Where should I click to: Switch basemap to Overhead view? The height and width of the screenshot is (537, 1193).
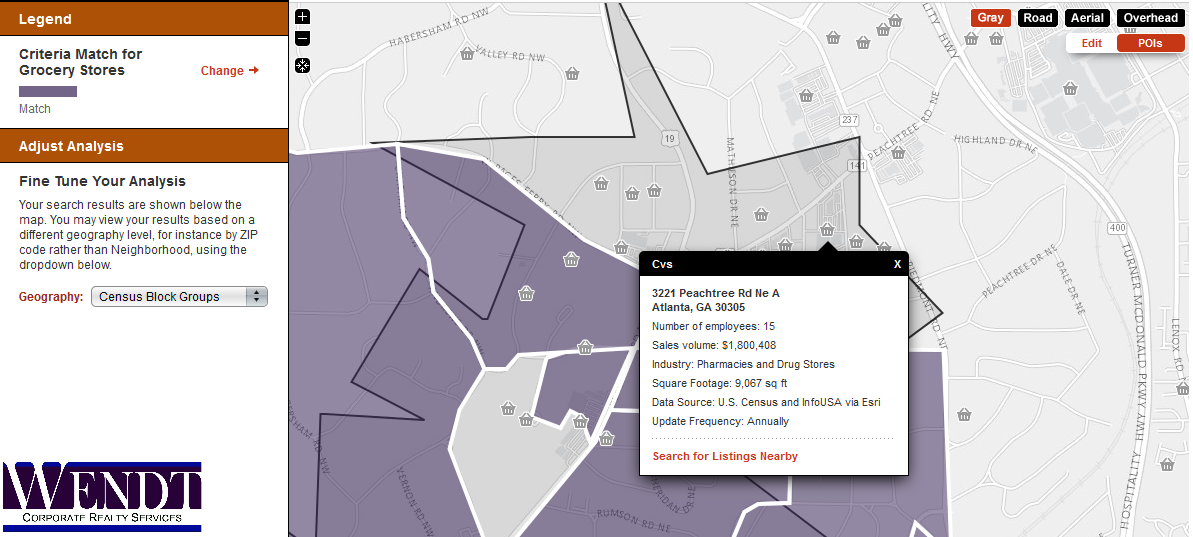pos(1150,18)
